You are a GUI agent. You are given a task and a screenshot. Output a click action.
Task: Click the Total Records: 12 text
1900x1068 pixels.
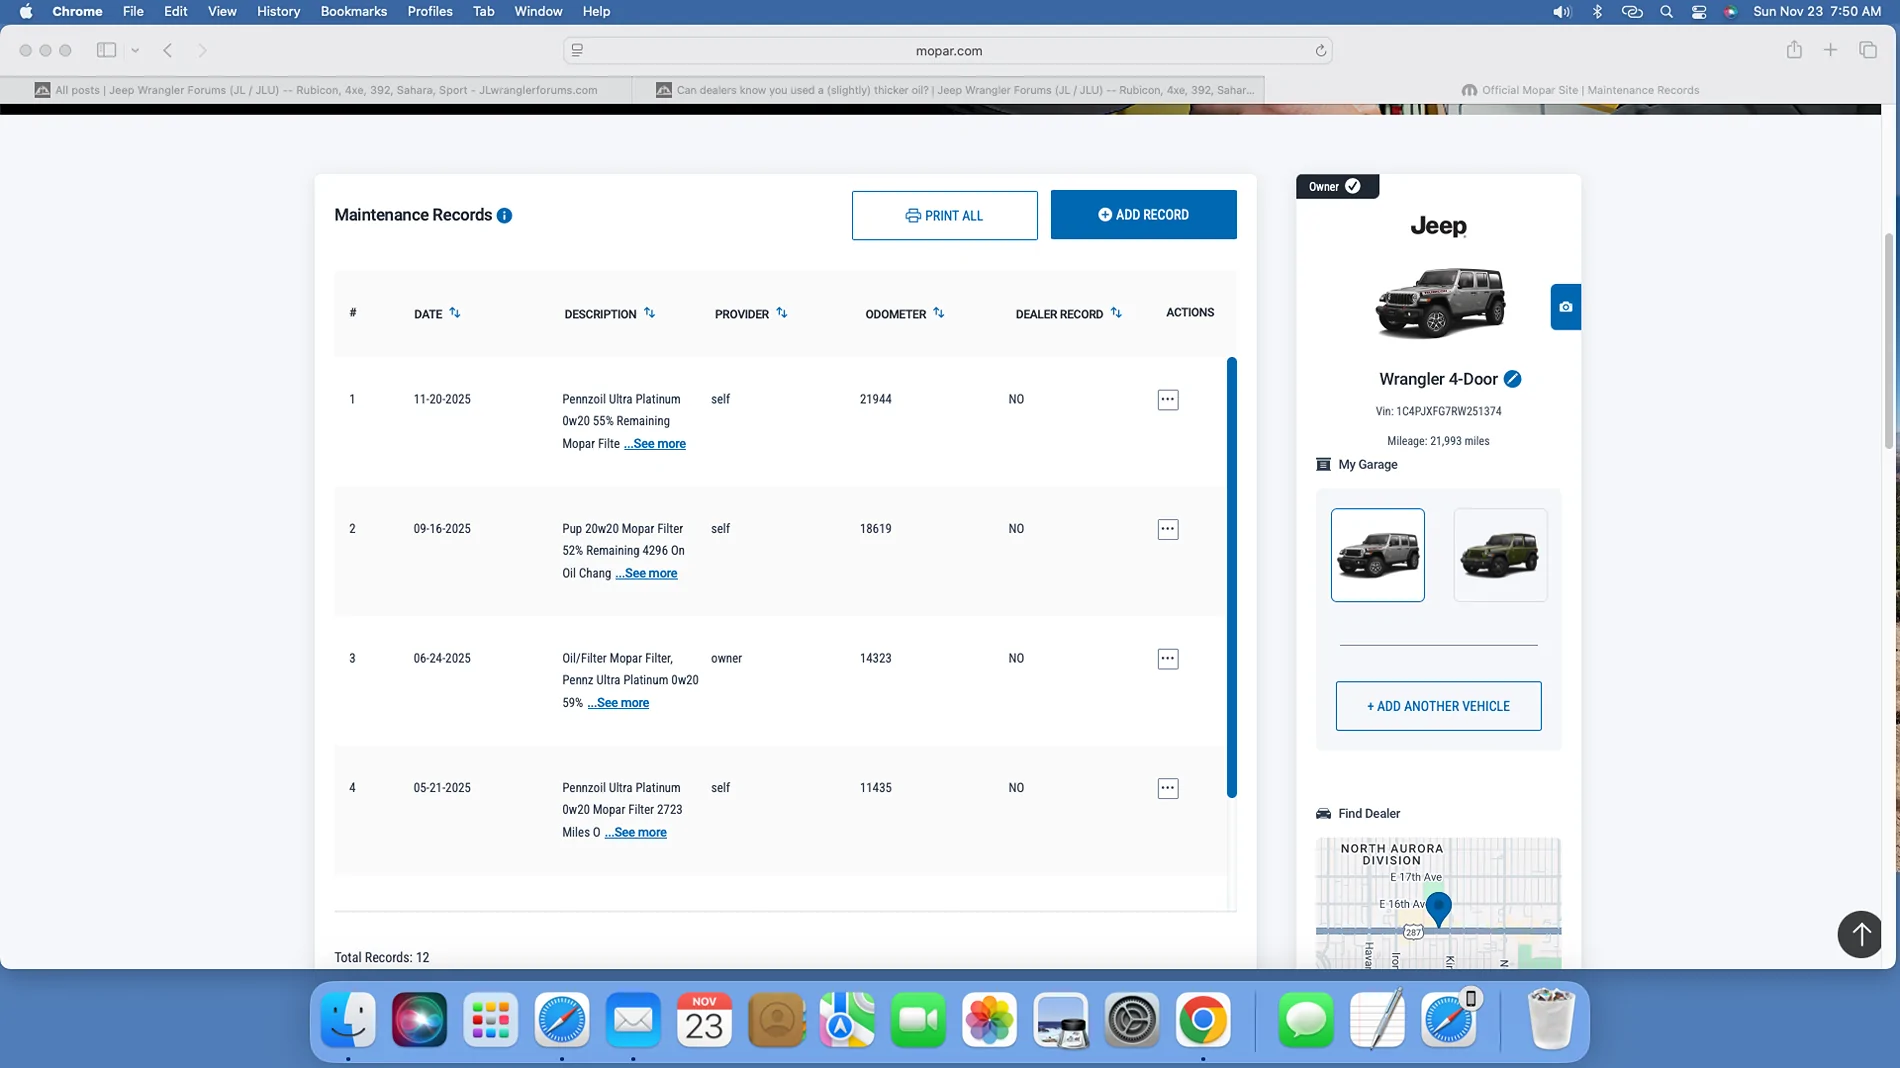pyautogui.click(x=381, y=958)
